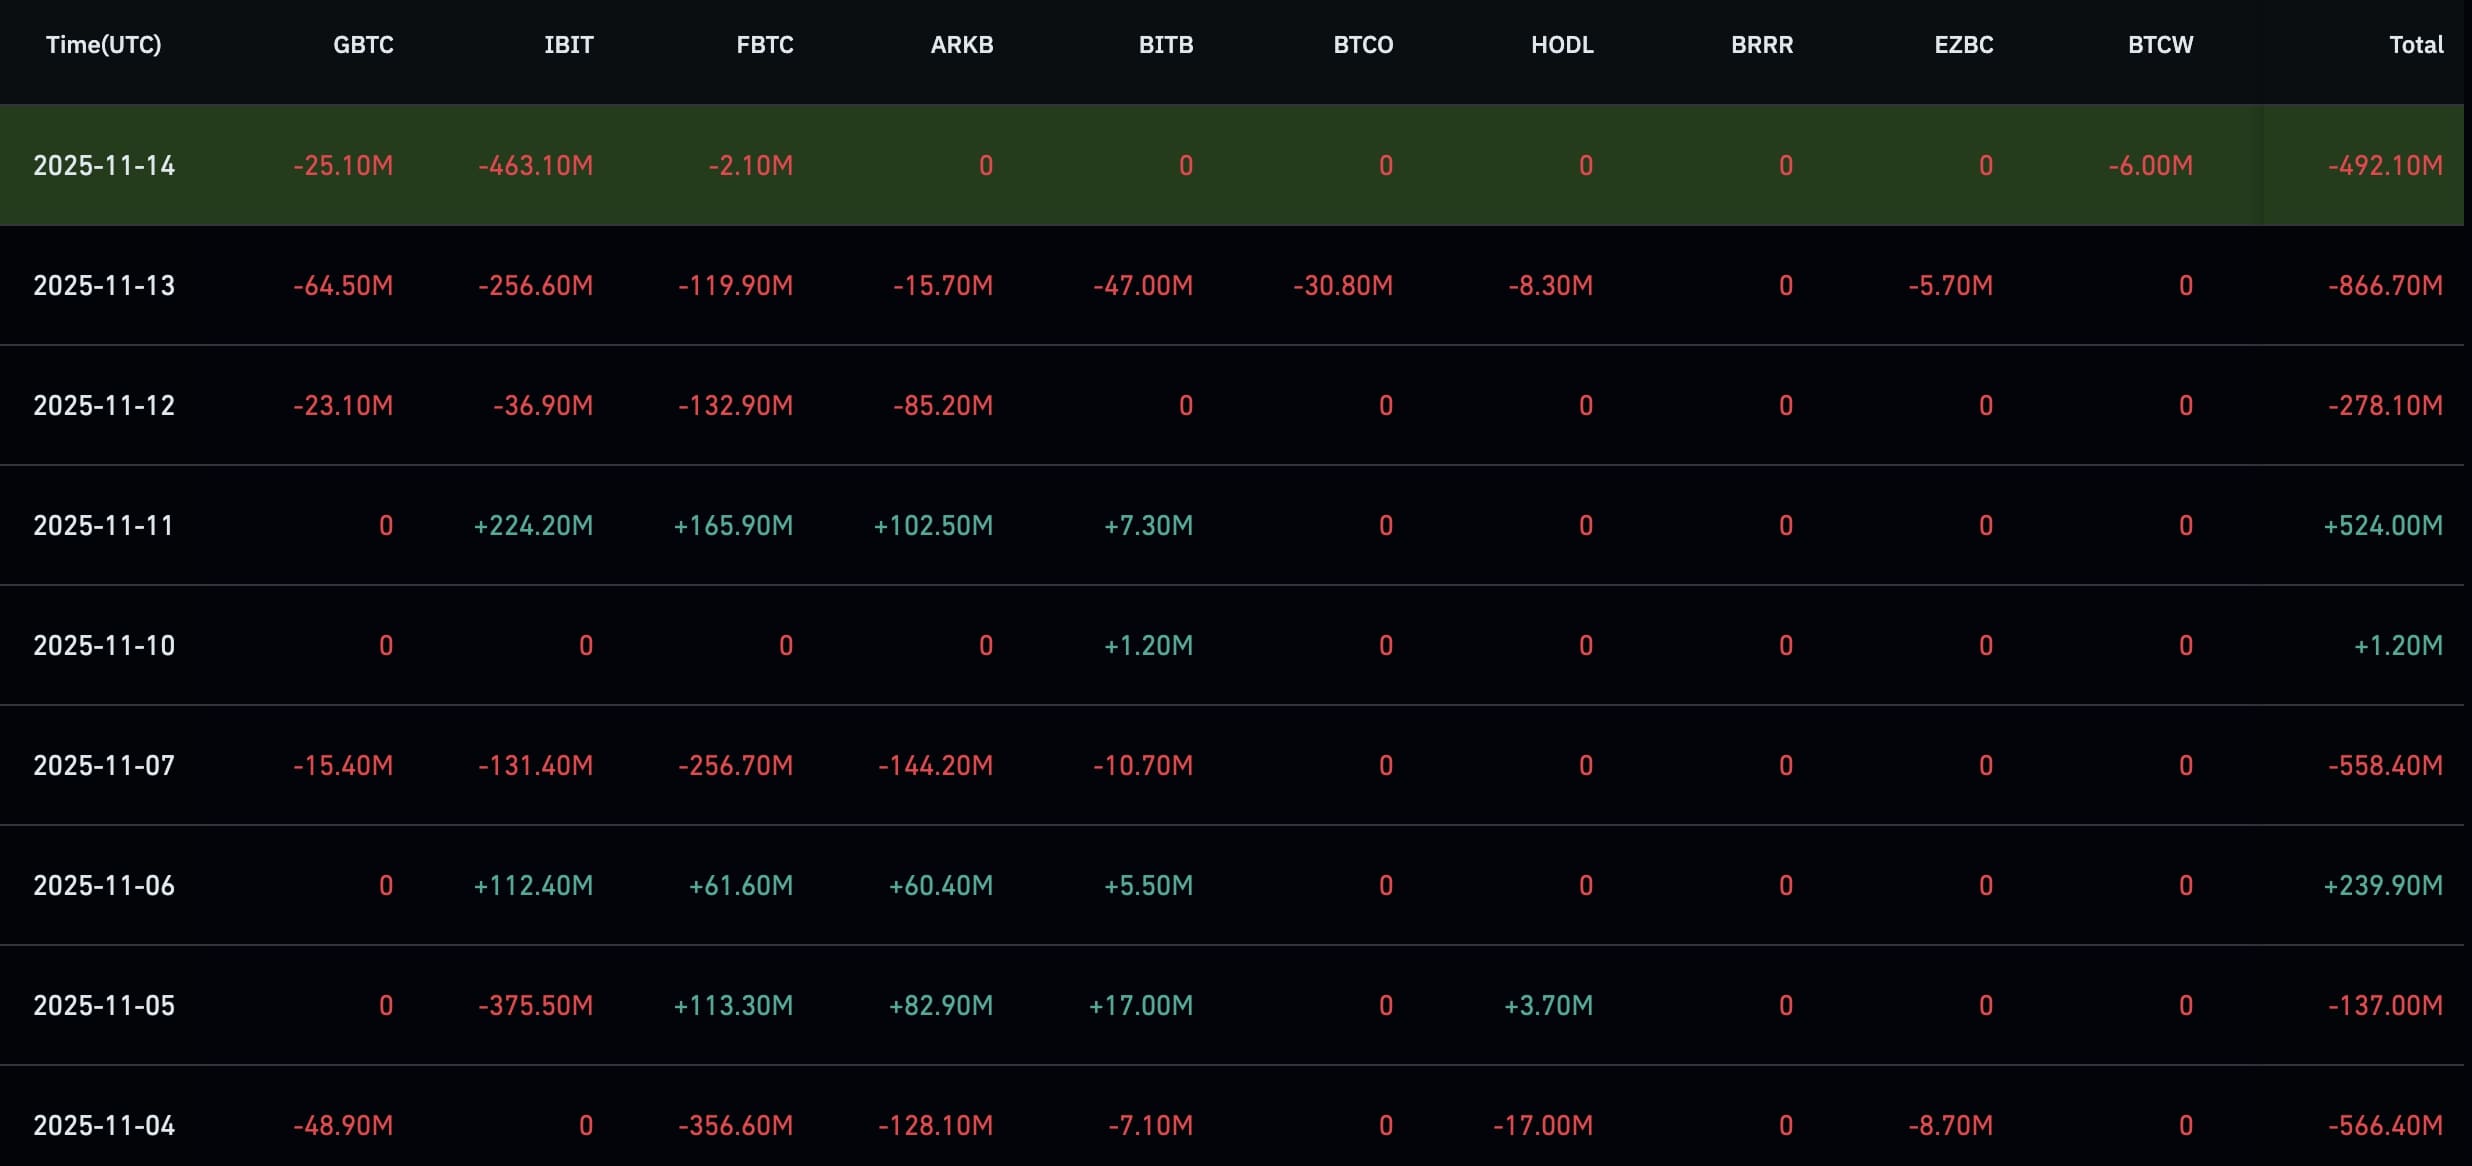Select the FBTC column header

click(x=764, y=45)
